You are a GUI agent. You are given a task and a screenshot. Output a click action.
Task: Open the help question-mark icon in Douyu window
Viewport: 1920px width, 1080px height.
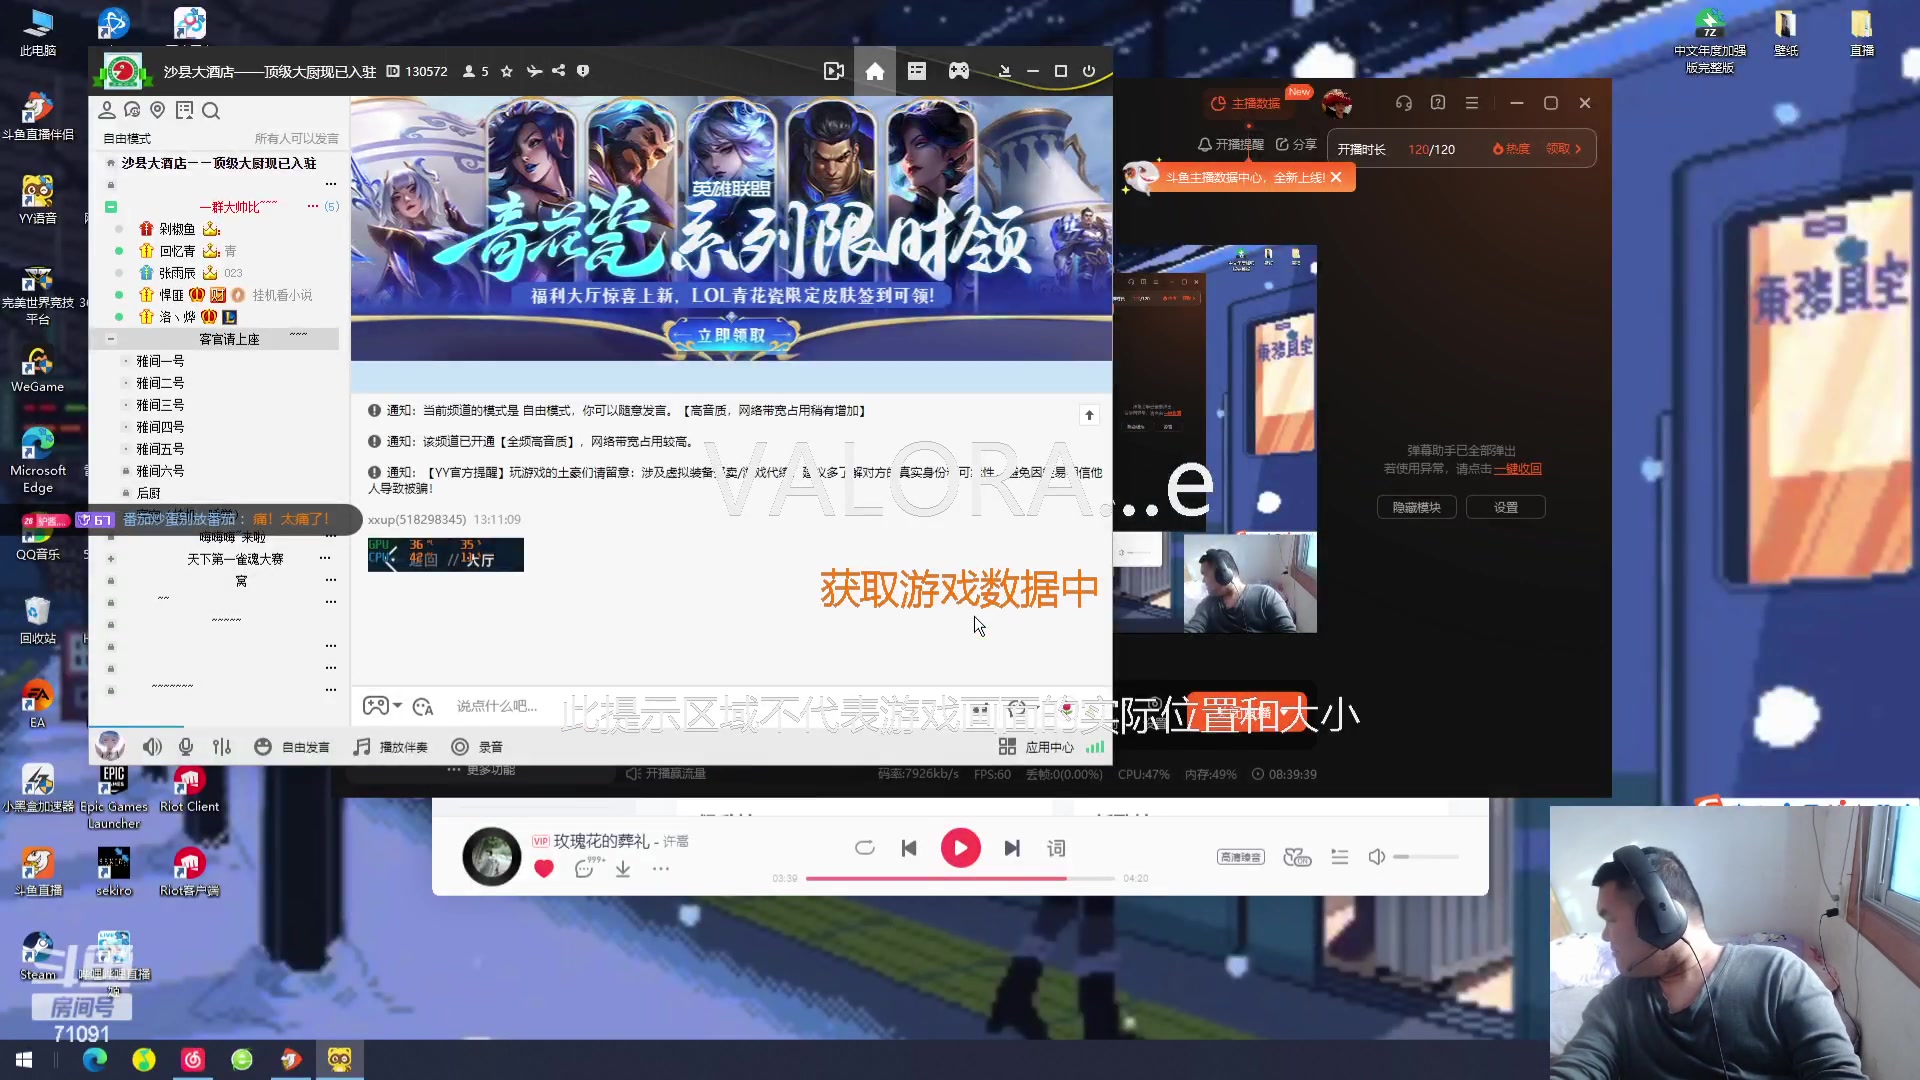click(x=1438, y=103)
